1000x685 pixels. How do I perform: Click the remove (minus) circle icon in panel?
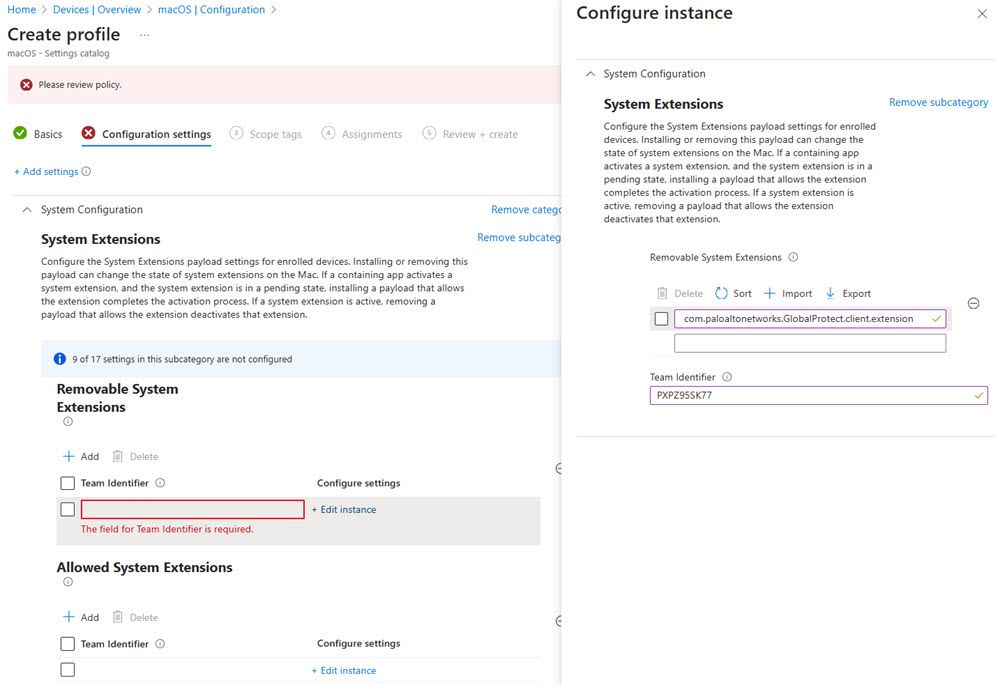click(x=973, y=303)
